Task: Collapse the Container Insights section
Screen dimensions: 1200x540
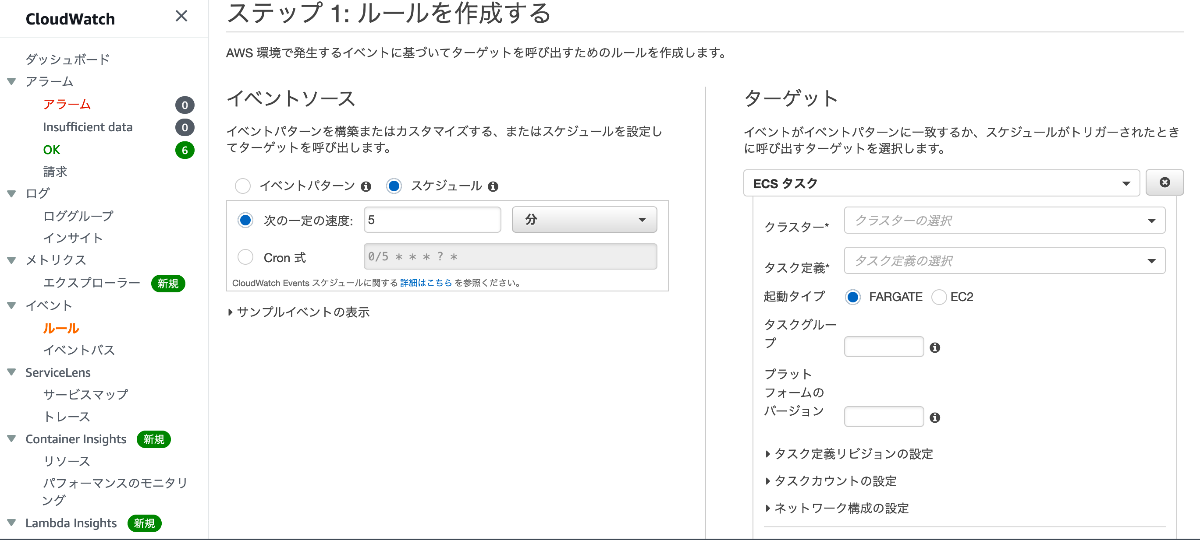Action: pyautogui.click(x=11, y=439)
